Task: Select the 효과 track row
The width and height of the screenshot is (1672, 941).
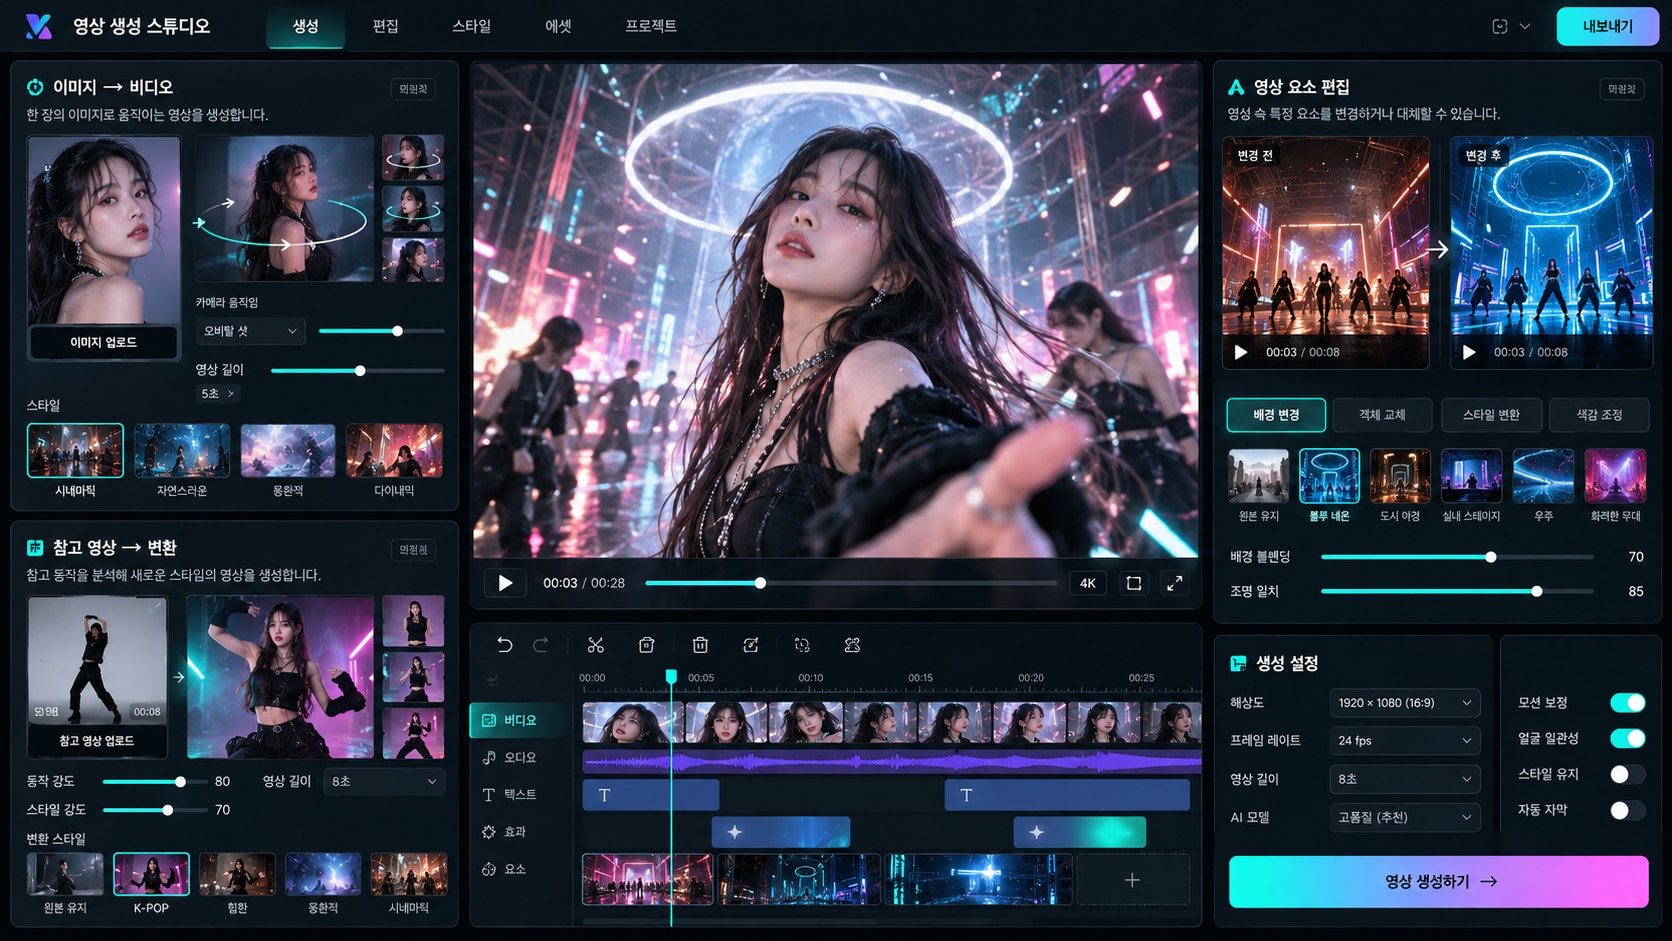Action: [520, 832]
